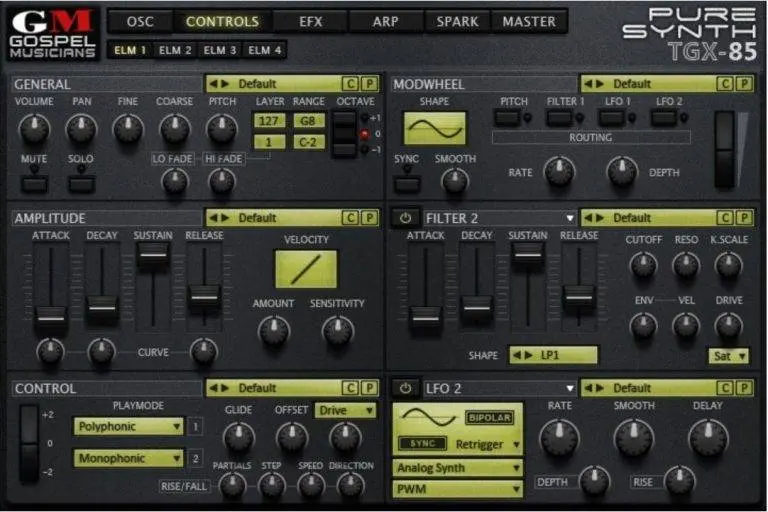Image resolution: width=768 pixels, height=512 pixels.
Task: Switch to the MASTER tab
Action: pos(529,22)
